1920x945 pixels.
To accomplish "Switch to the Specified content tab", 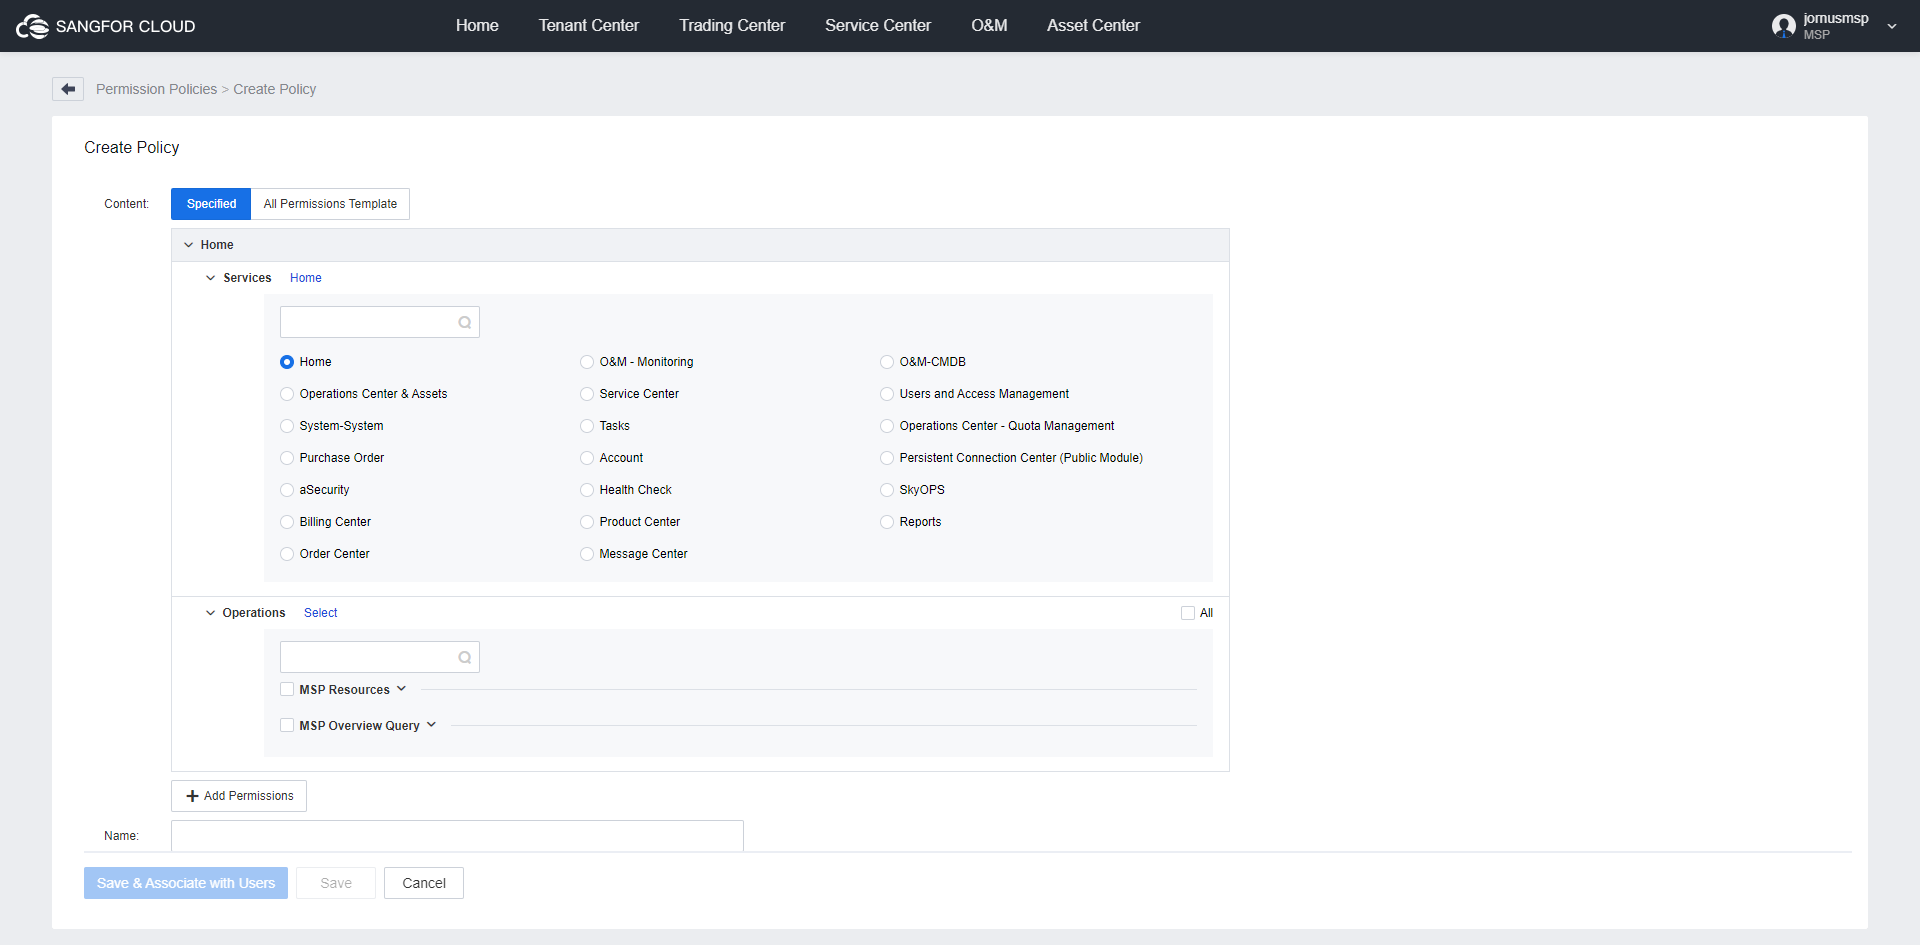I will tap(211, 204).
